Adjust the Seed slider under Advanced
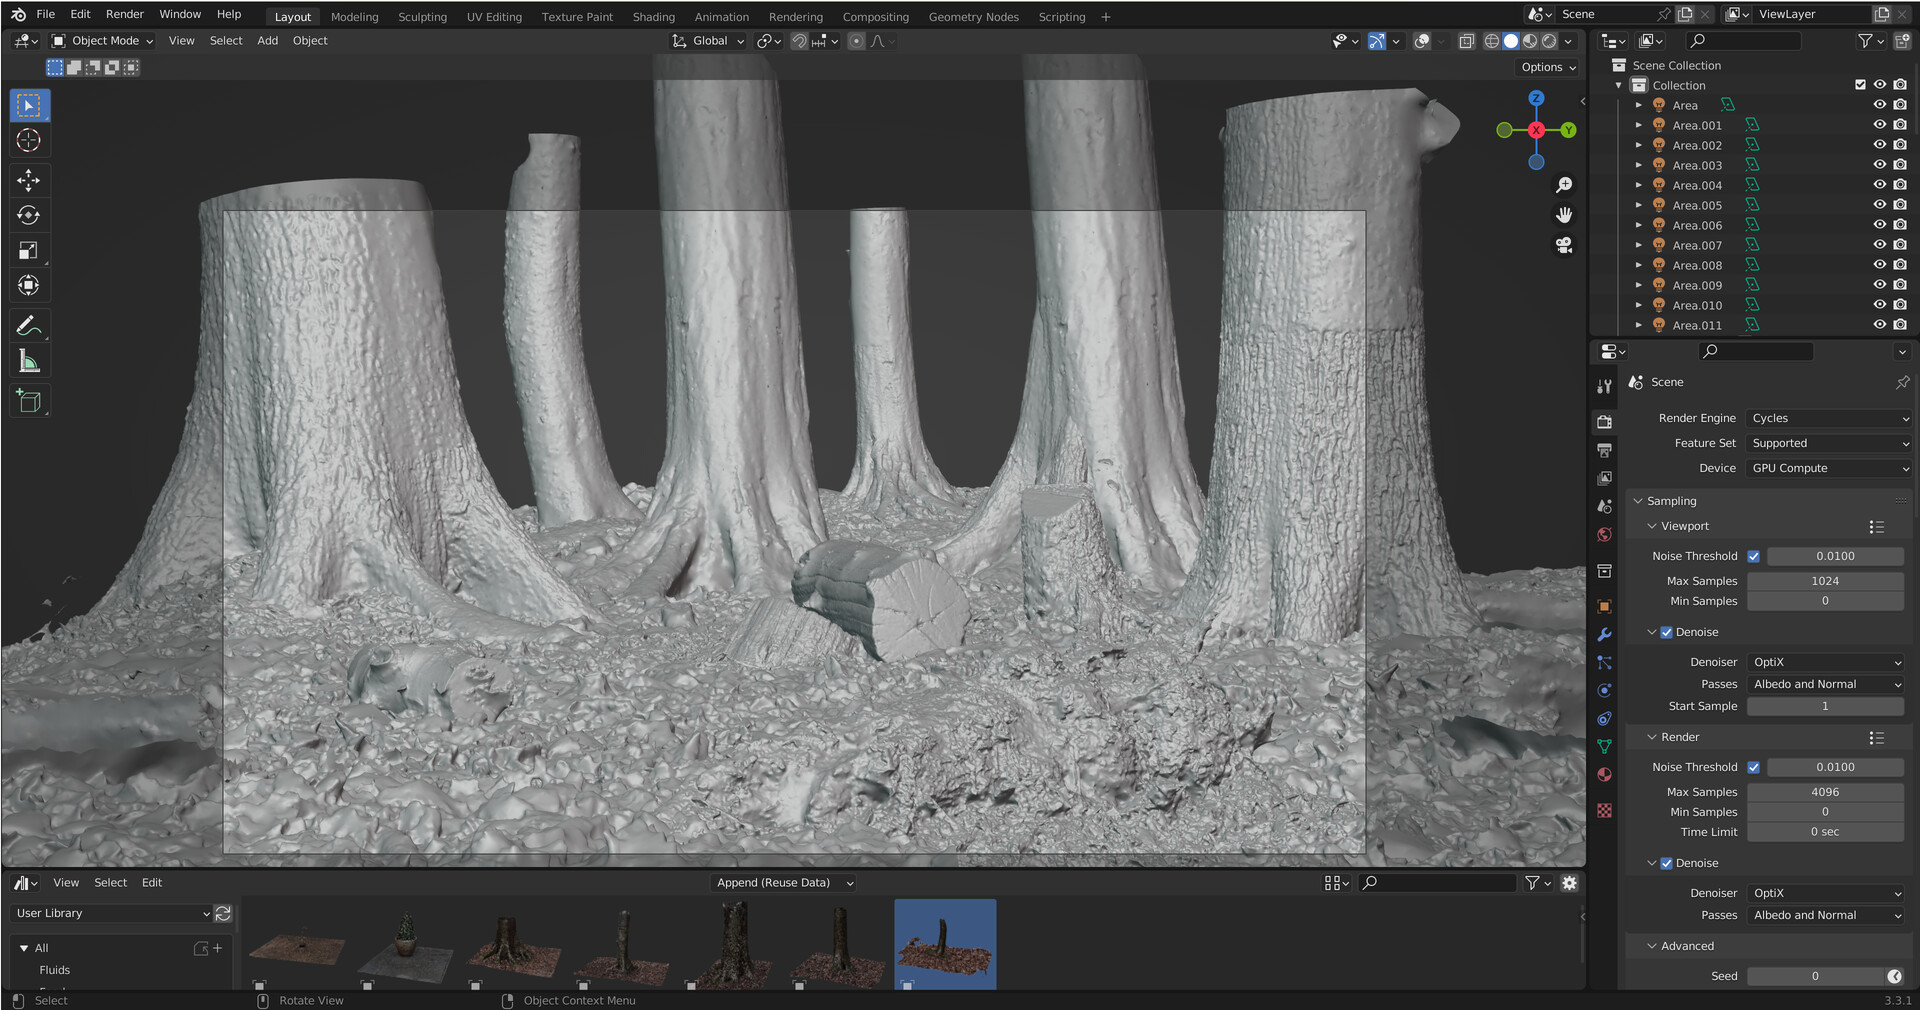This screenshot has width=1920, height=1010. (x=1814, y=976)
